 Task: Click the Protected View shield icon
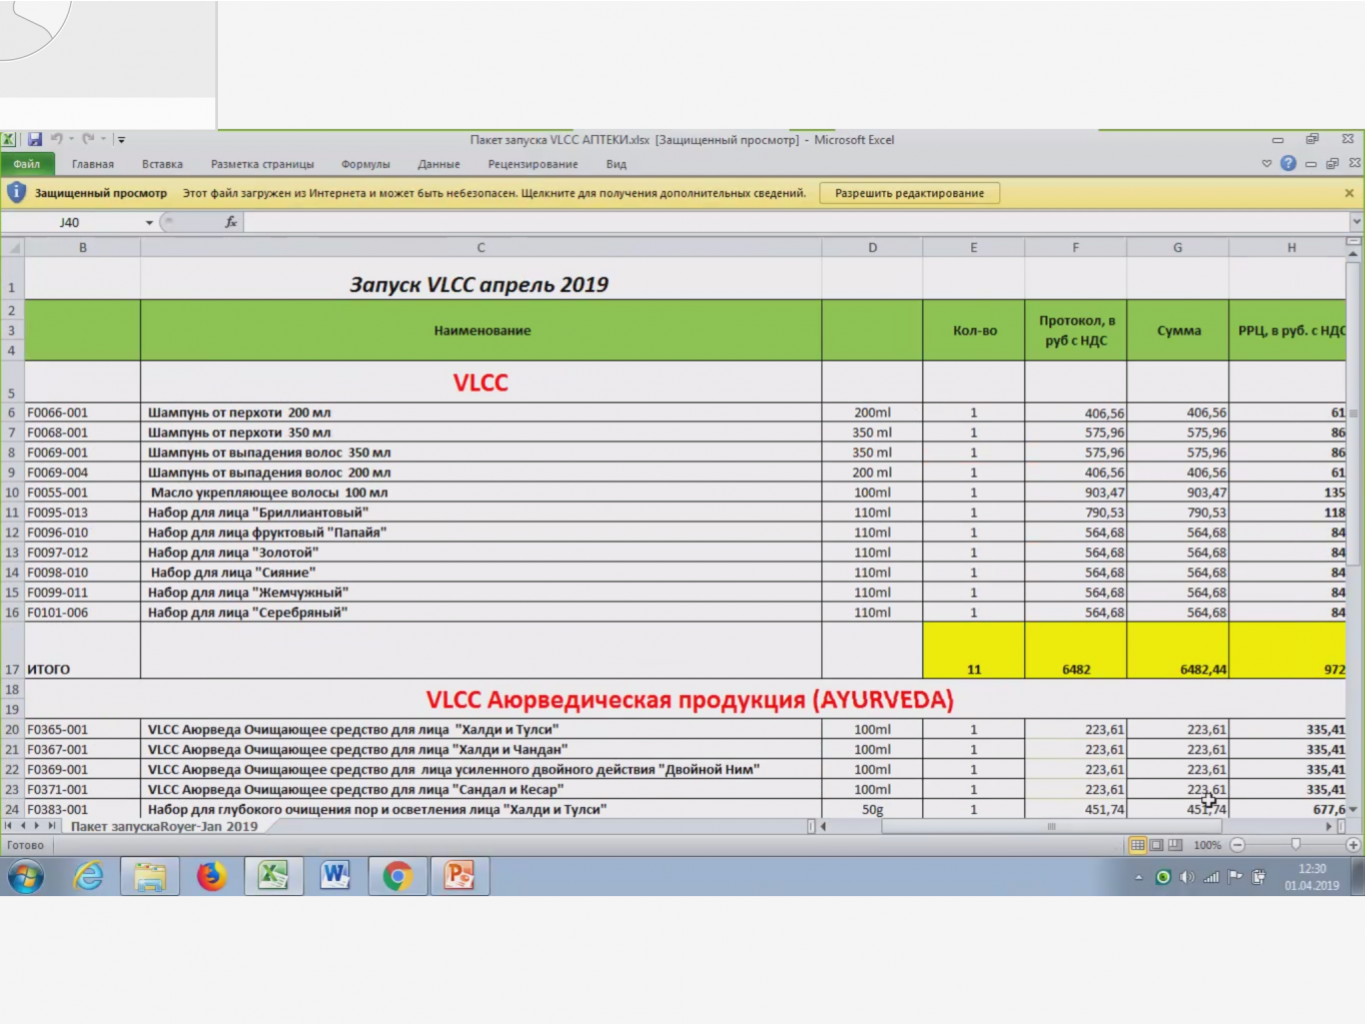click(16, 192)
